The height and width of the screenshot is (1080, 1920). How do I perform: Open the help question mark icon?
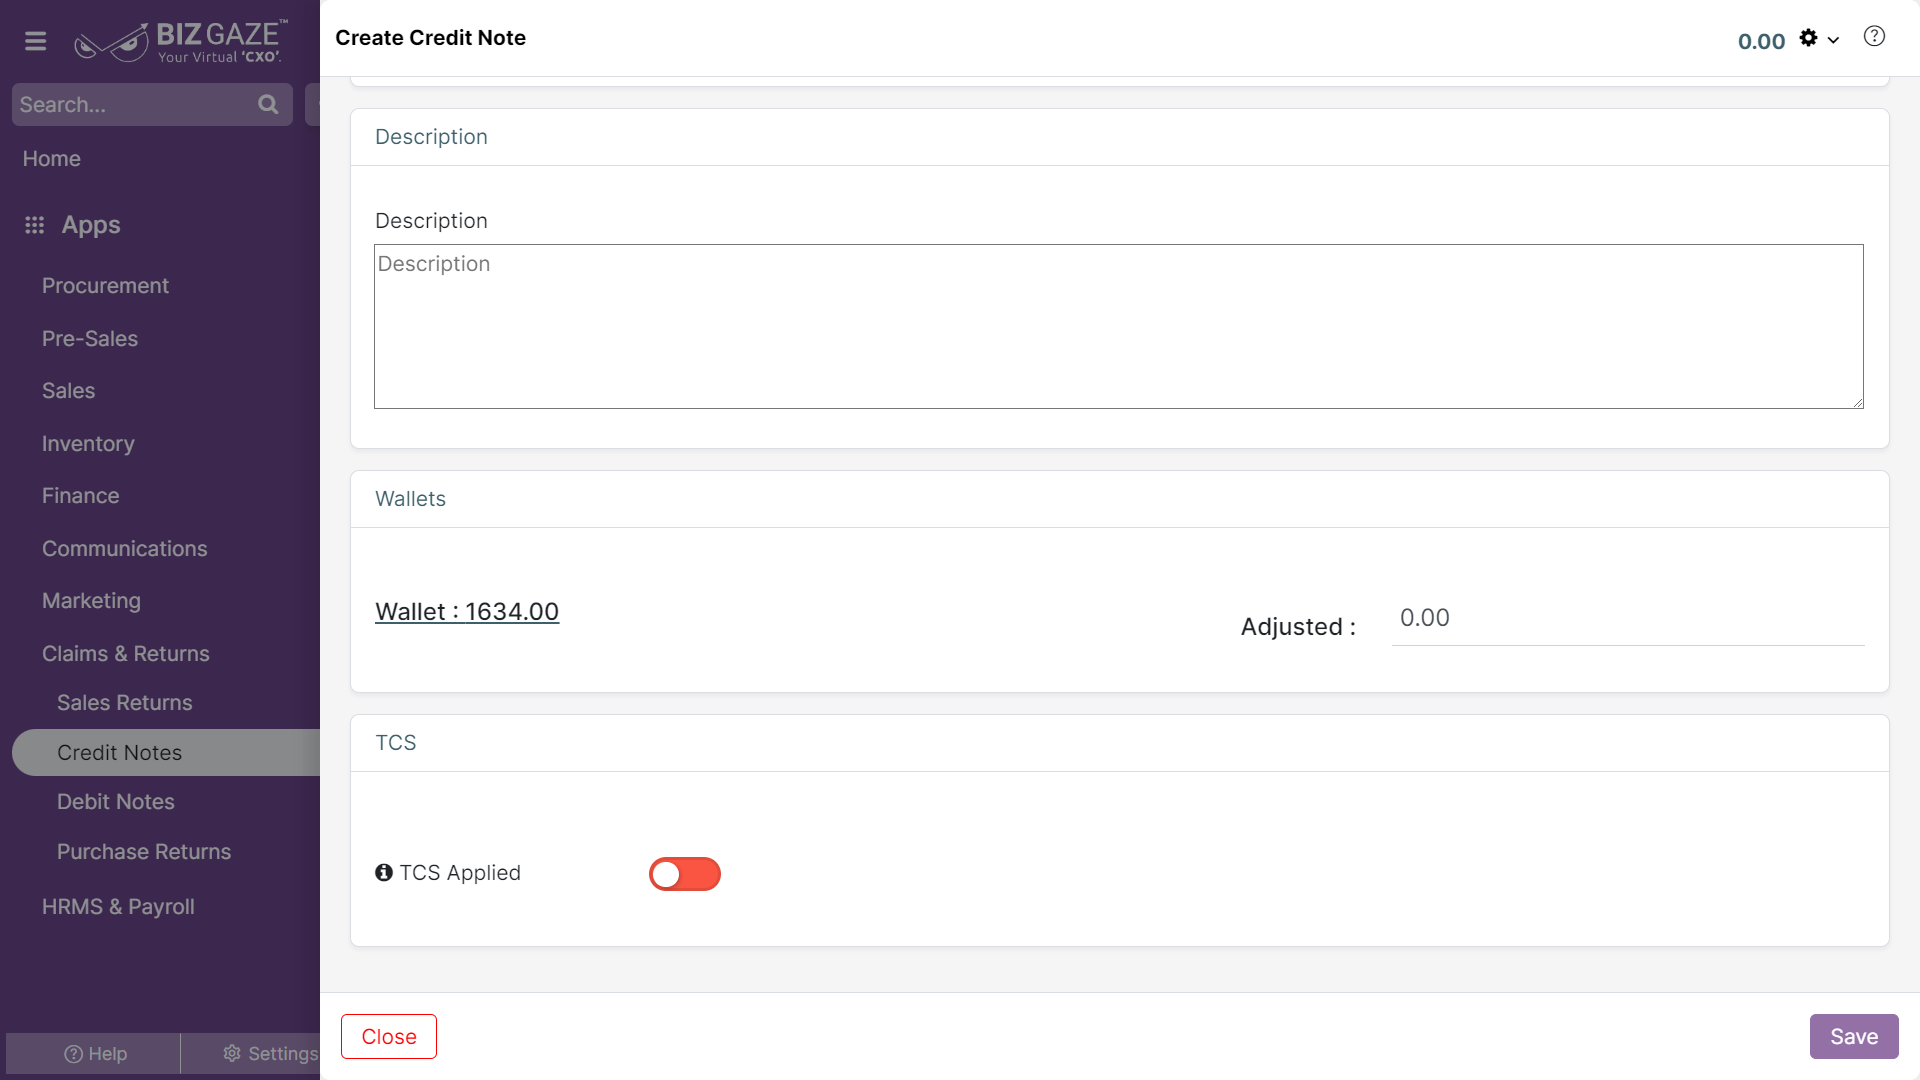[x=1874, y=37]
